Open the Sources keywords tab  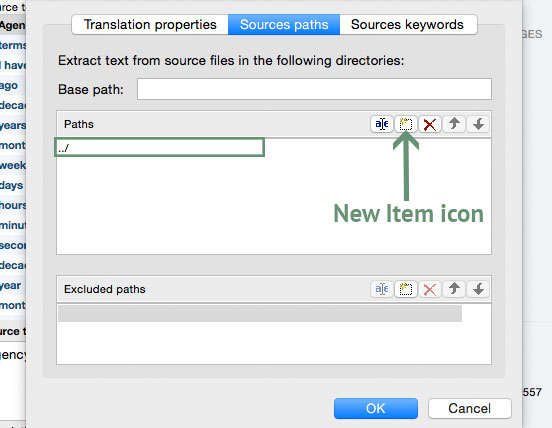(x=408, y=25)
